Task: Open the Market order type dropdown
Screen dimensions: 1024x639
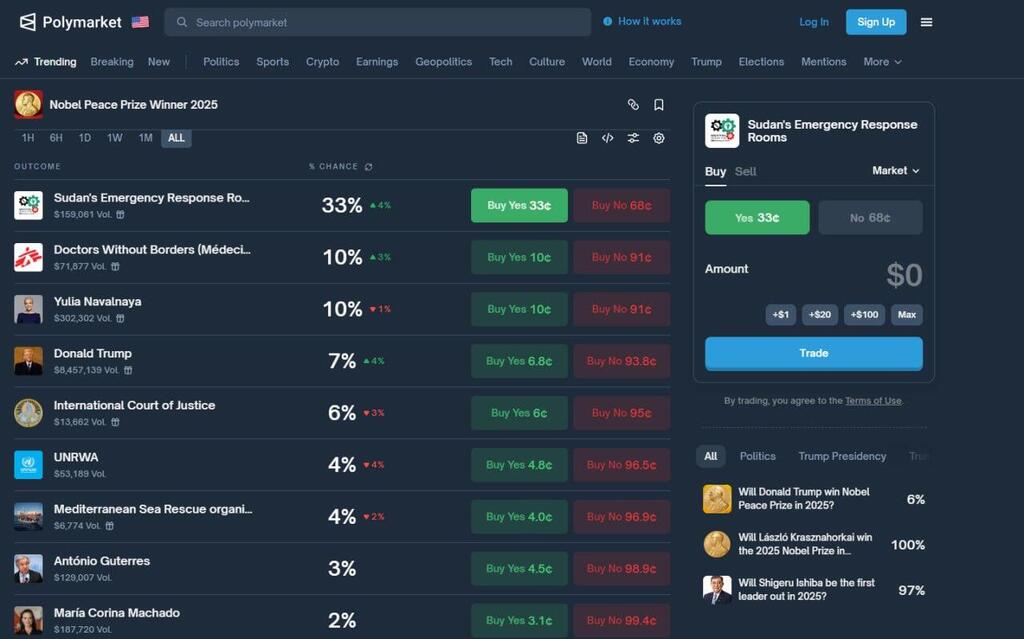Action: coord(895,171)
